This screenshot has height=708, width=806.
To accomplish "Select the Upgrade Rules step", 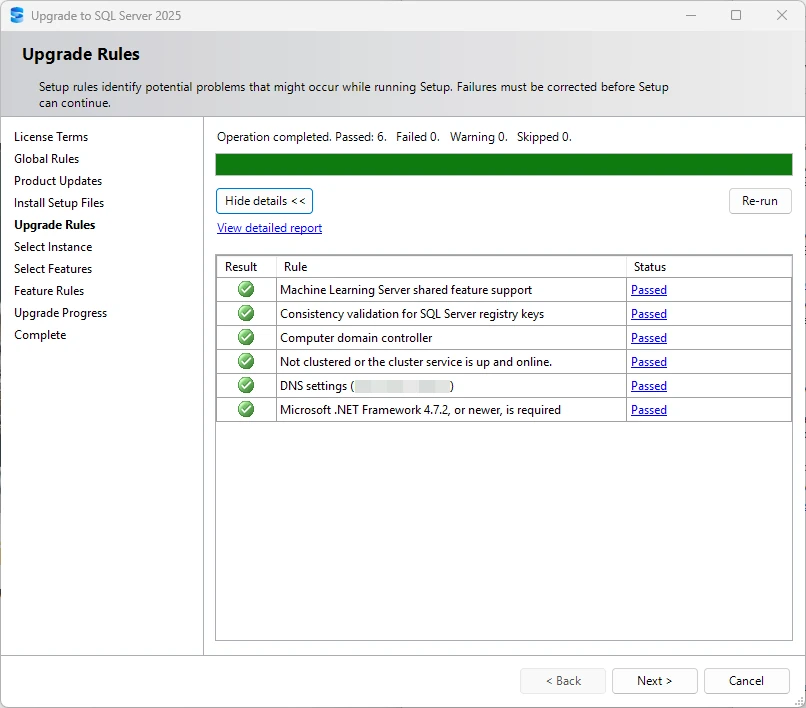I will [x=54, y=225].
